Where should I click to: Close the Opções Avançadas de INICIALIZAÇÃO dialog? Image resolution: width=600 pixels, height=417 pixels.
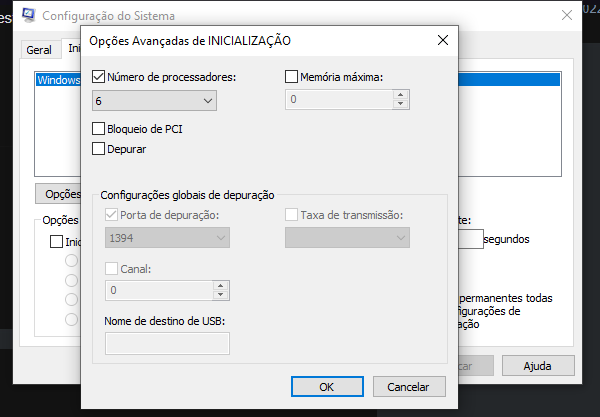(443, 40)
